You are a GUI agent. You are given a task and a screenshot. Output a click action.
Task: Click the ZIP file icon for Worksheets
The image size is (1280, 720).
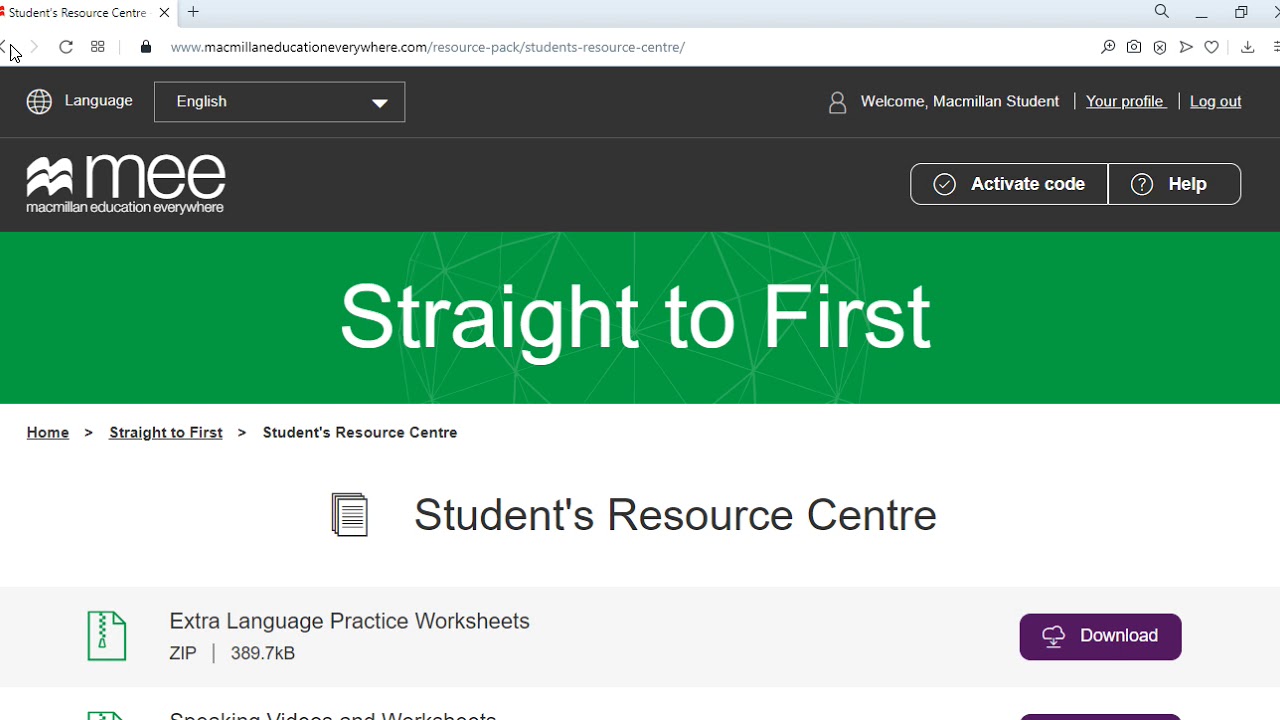[107, 636]
